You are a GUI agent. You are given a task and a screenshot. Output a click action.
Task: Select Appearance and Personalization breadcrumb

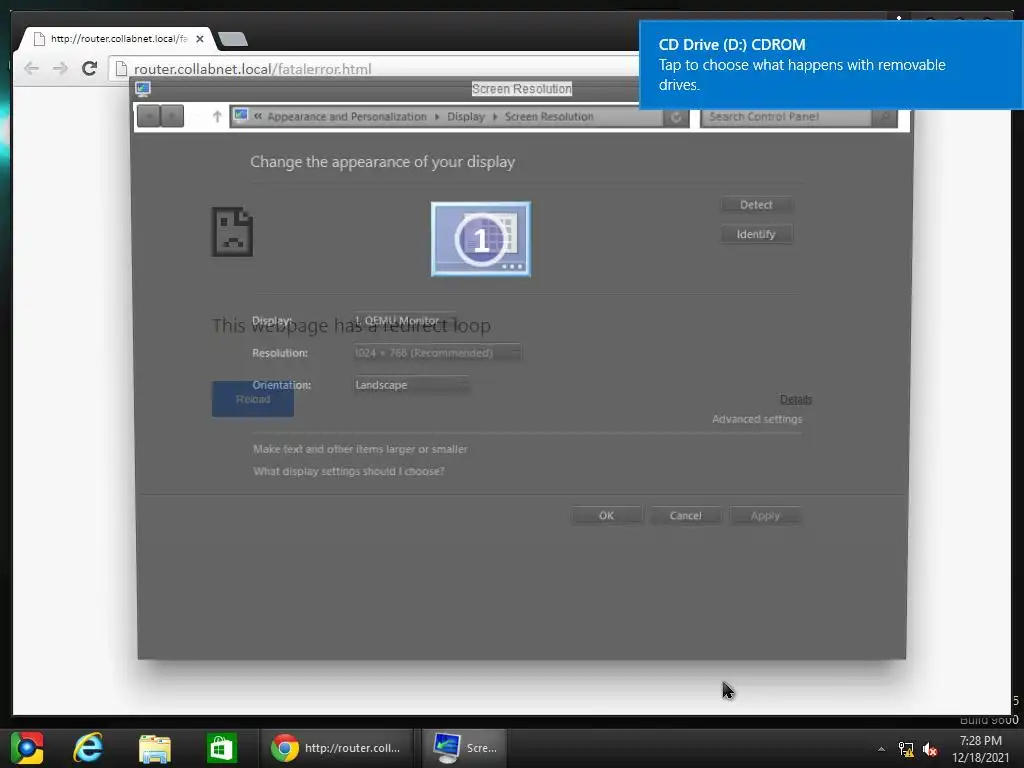pos(347,116)
